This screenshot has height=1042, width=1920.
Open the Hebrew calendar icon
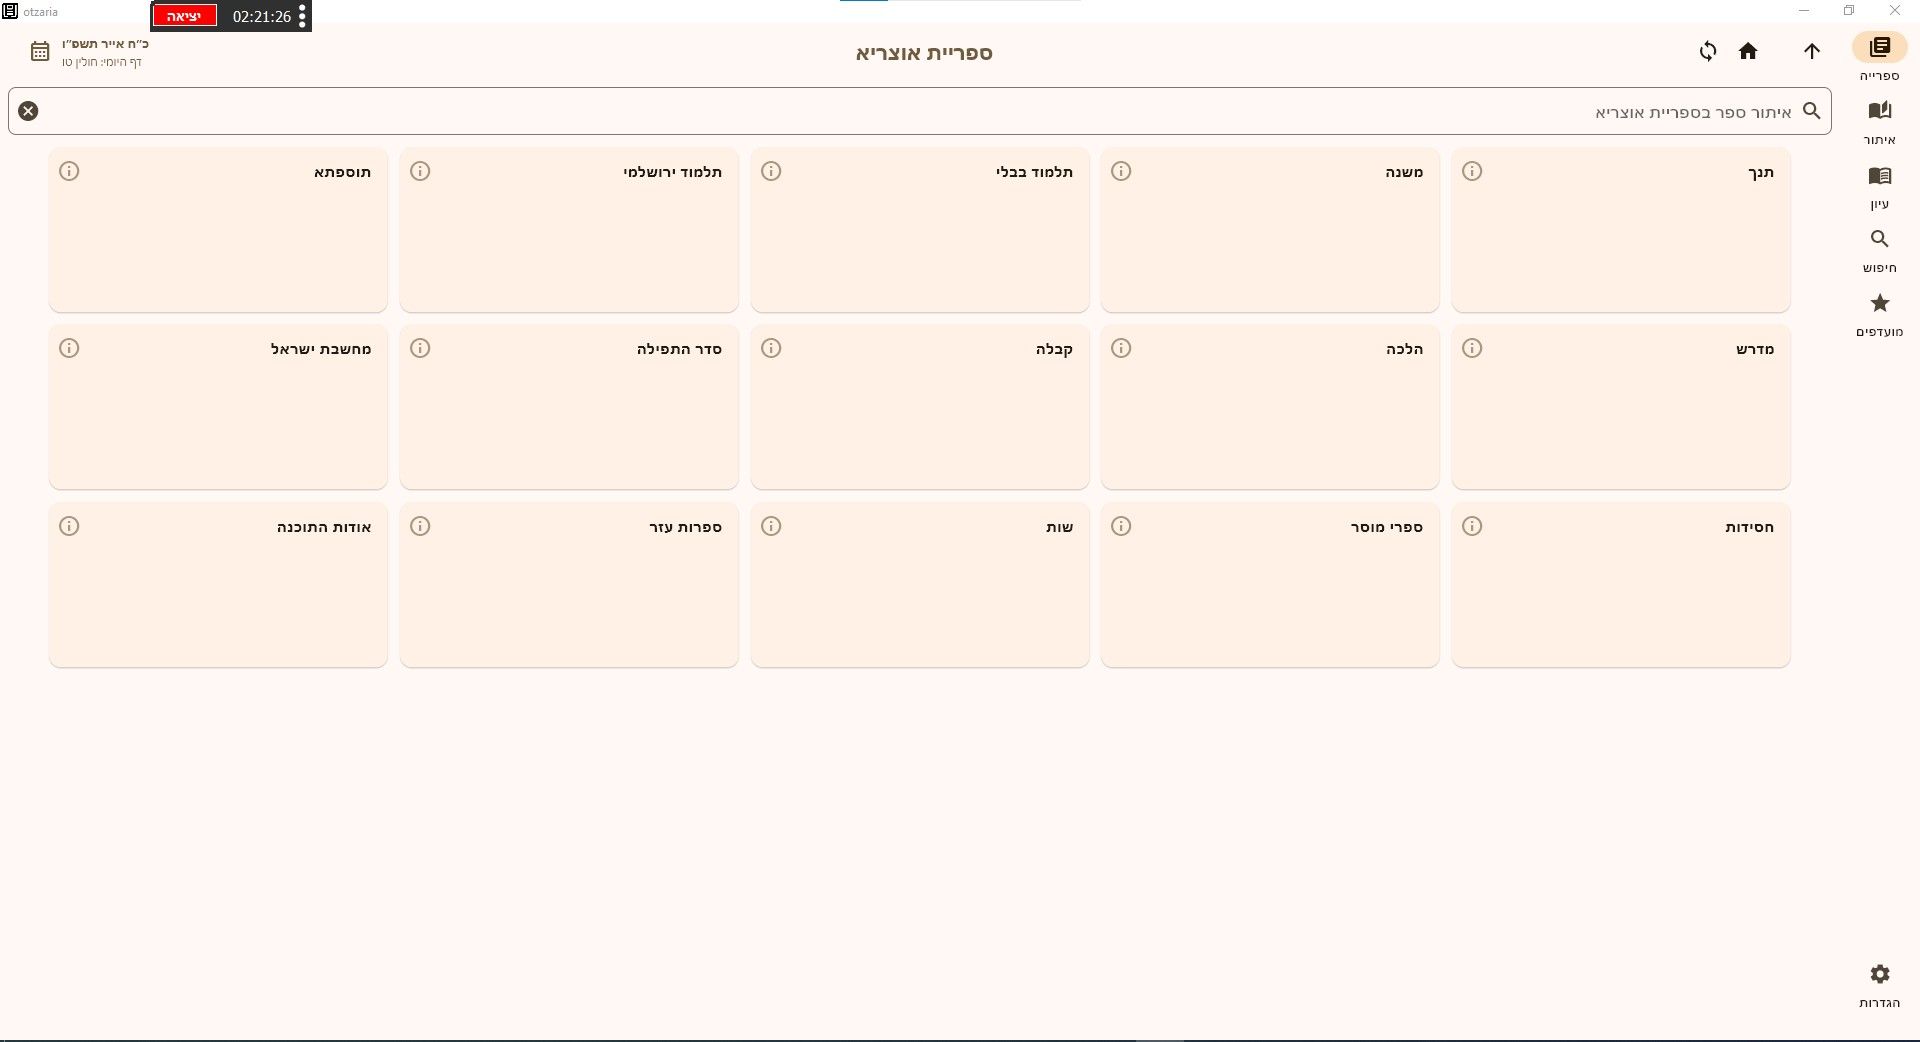(40, 51)
